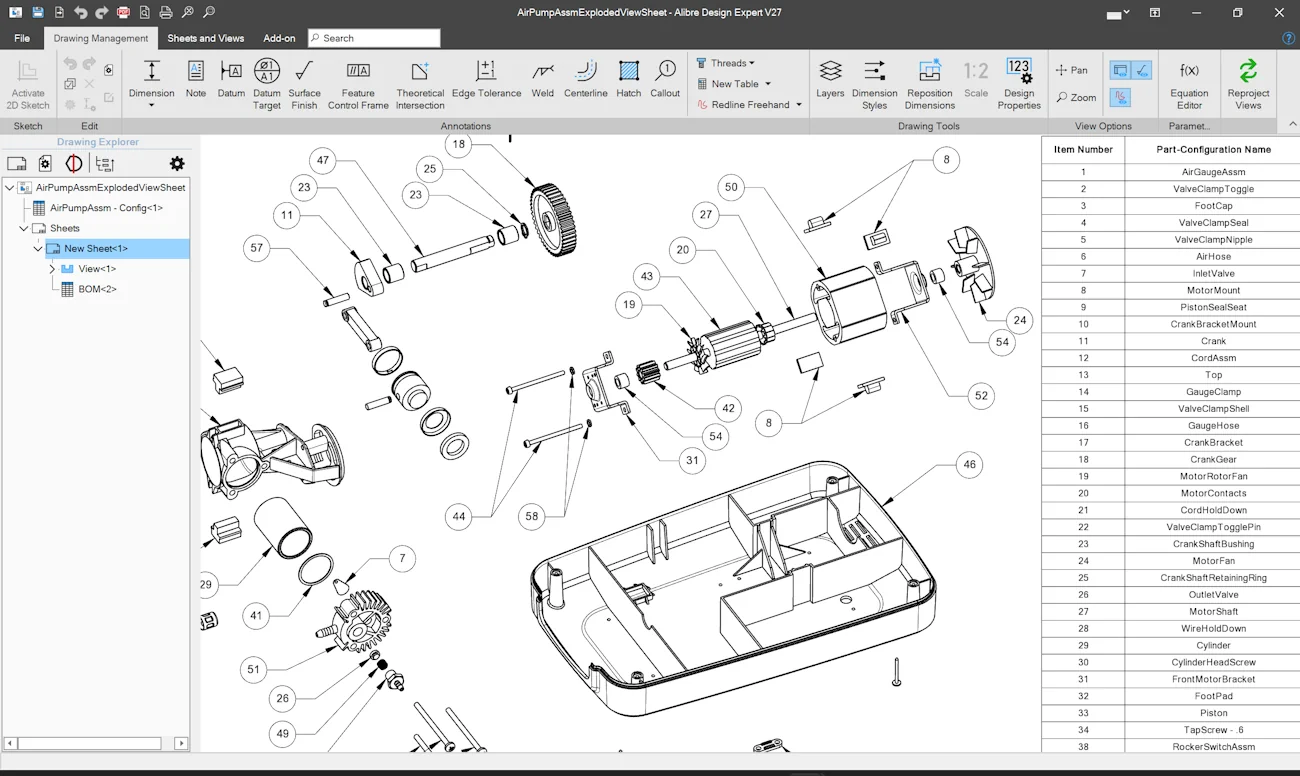Collapse the AirPumpAssmExplodedViewSheet root node

pos(11,188)
